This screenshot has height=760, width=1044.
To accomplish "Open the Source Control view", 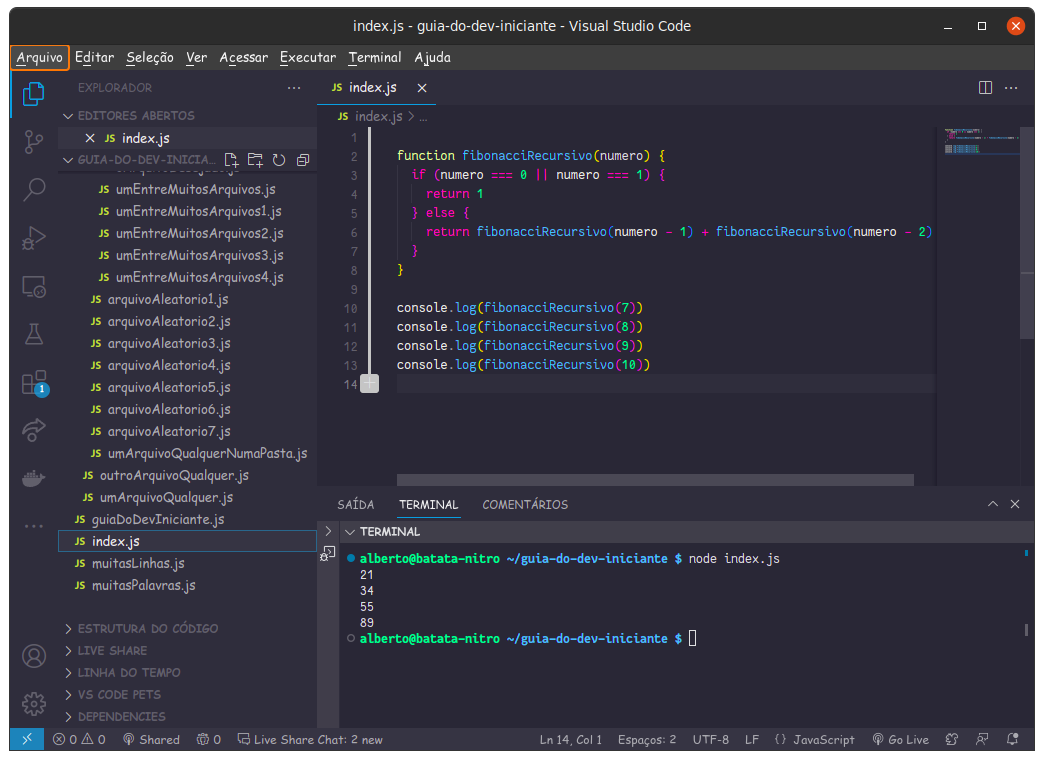I will pos(33,141).
